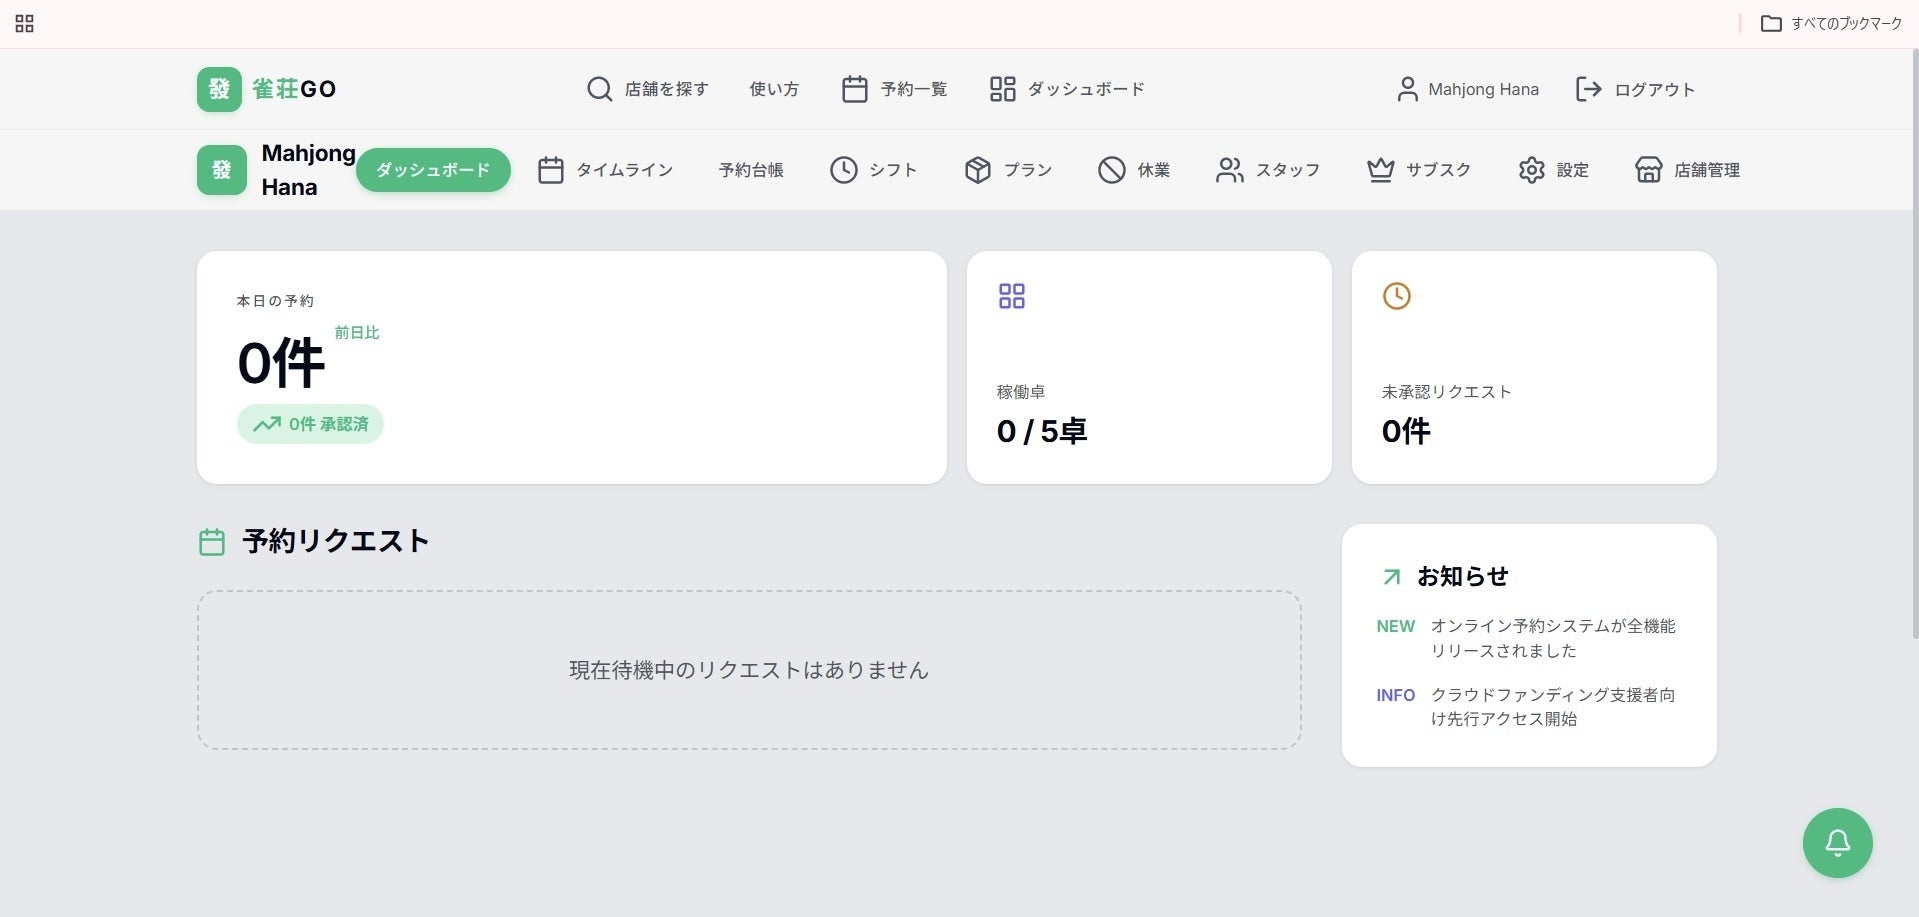Click the green ダッシュボード pill button
The image size is (1919, 917).
[433, 170]
